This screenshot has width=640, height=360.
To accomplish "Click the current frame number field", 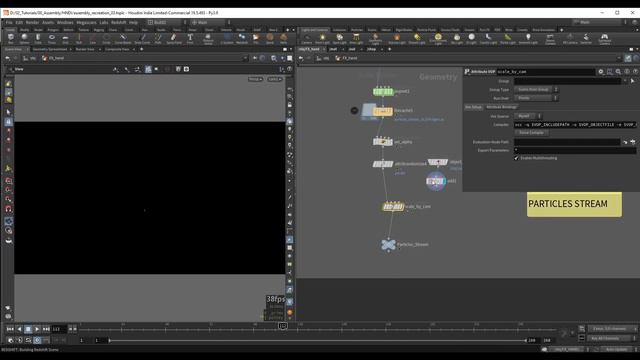I will pyautogui.click(x=58, y=329).
